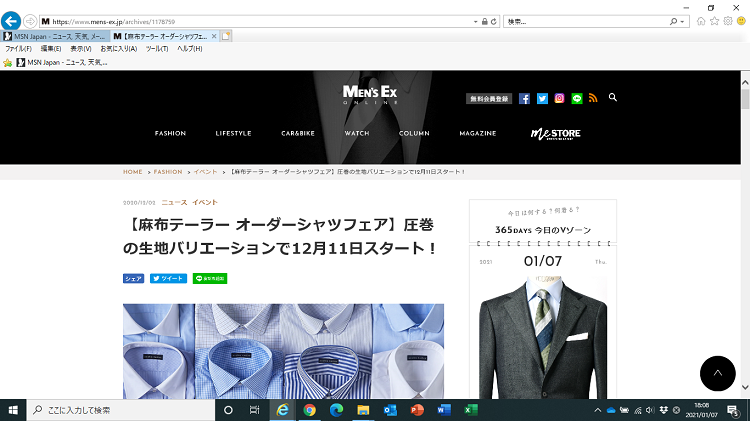Open the COLUMN navigation item
The height and width of the screenshot is (421, 750).
[414, 133]
